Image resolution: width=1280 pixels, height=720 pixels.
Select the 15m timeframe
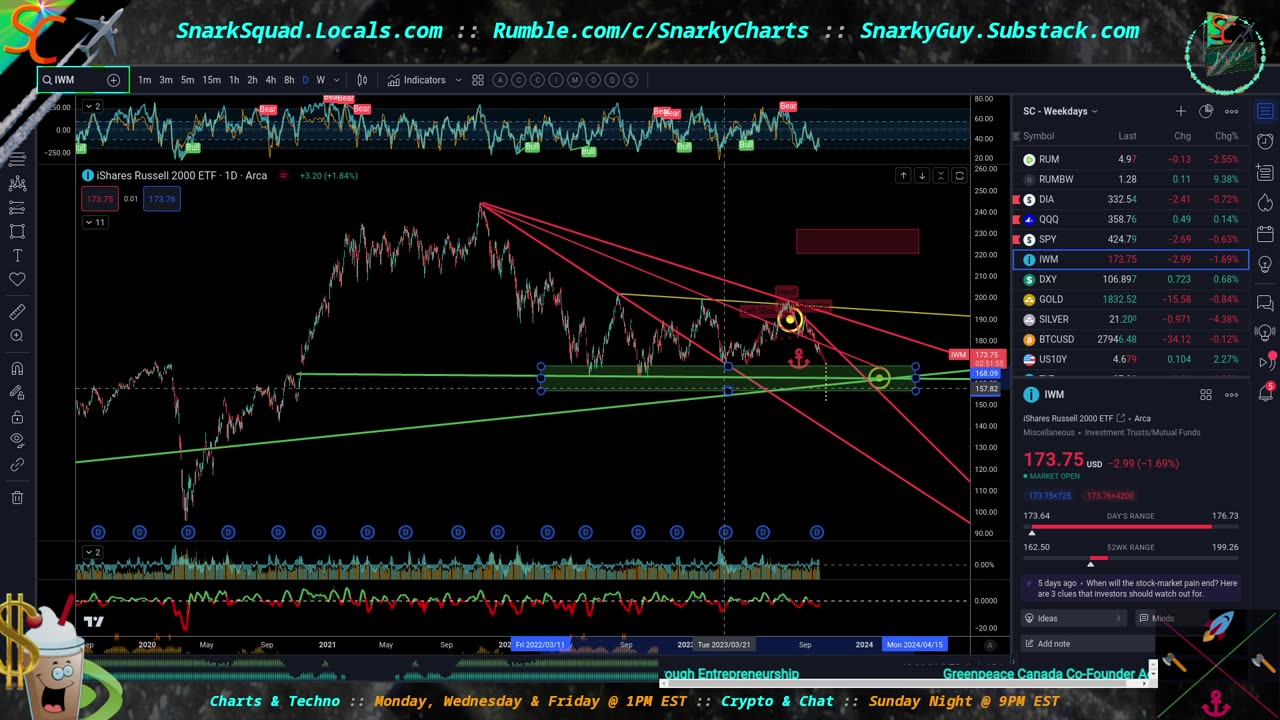tap(211, 80)
